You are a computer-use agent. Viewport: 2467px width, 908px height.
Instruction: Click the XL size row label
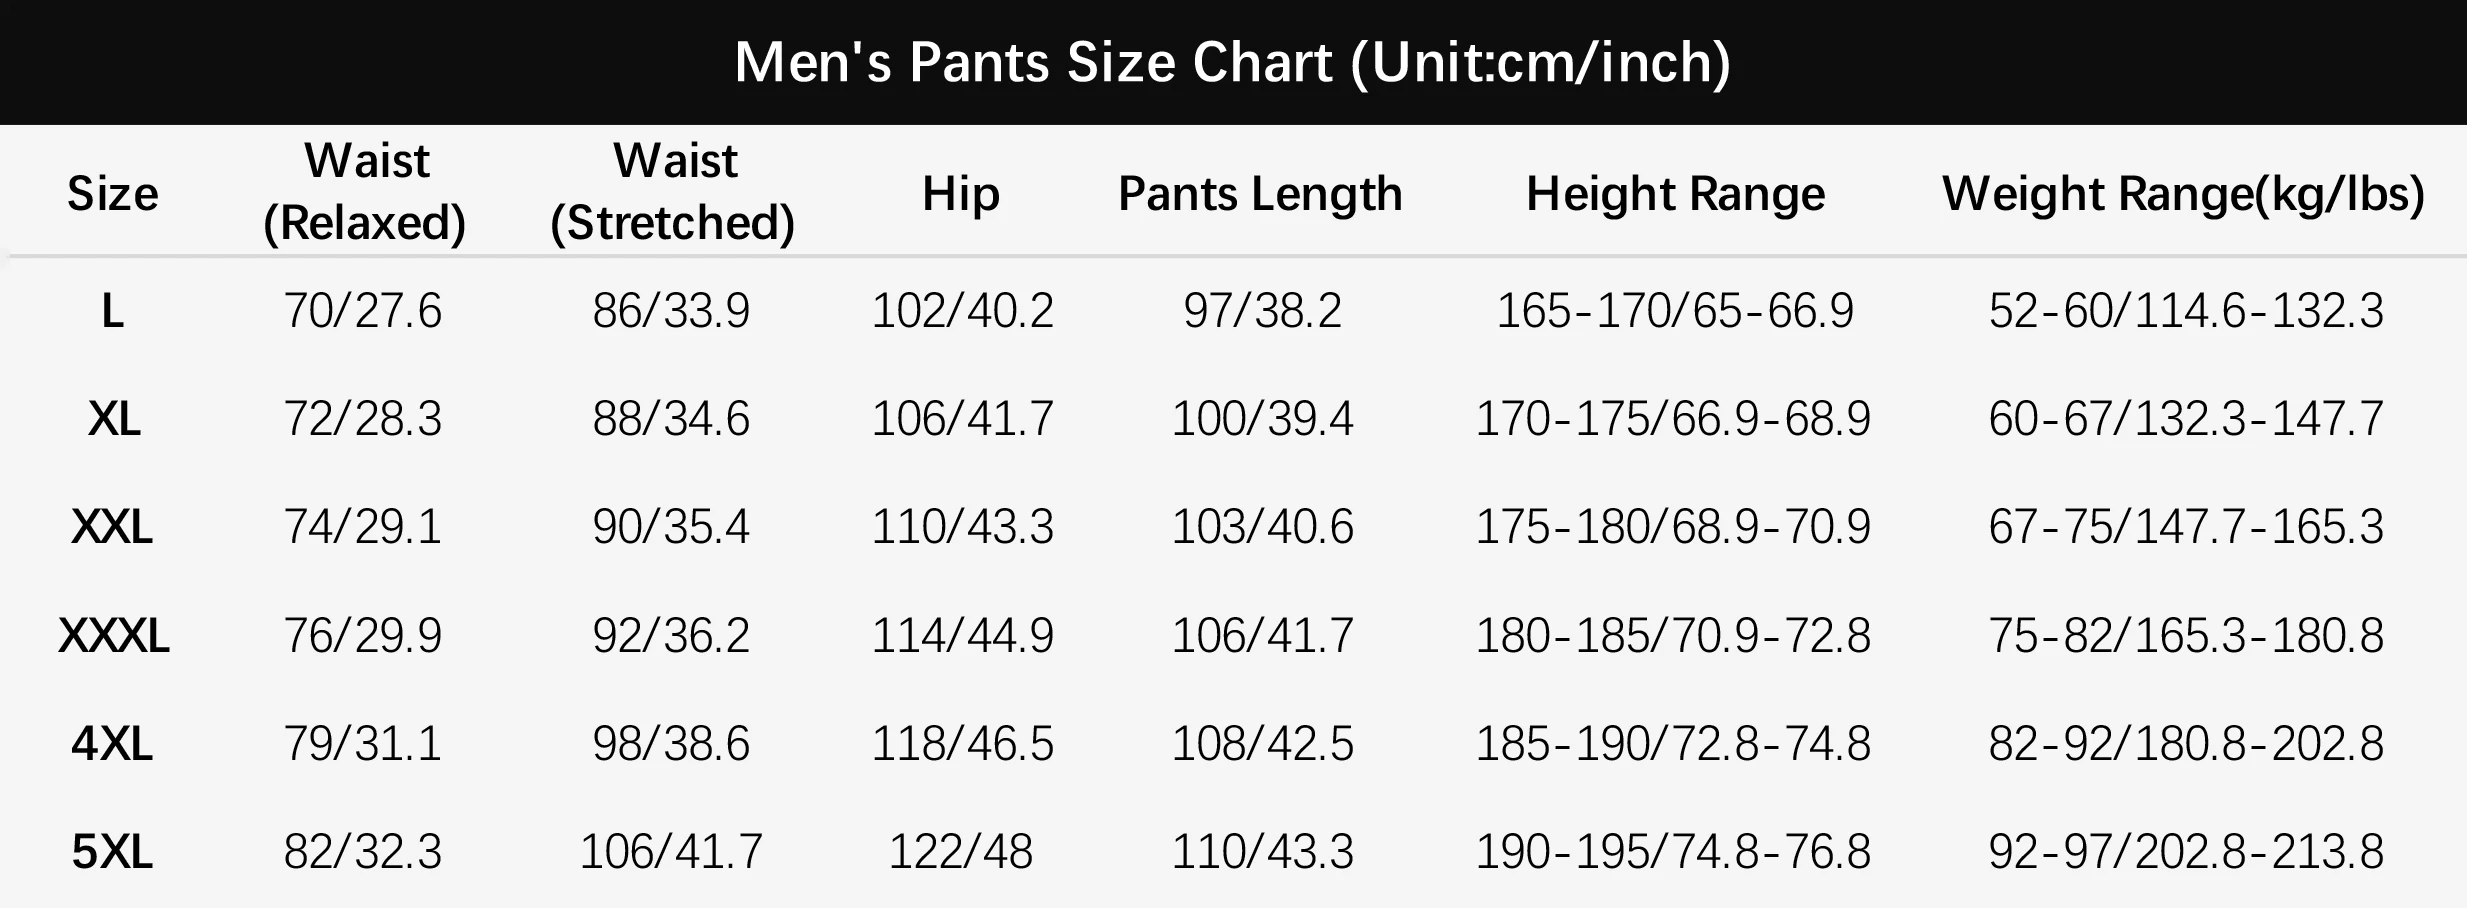click(x=113, y=419)
